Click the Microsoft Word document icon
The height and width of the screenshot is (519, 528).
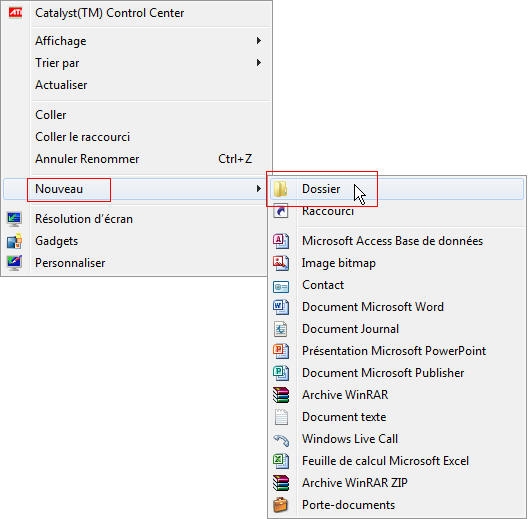click(281, 307)
